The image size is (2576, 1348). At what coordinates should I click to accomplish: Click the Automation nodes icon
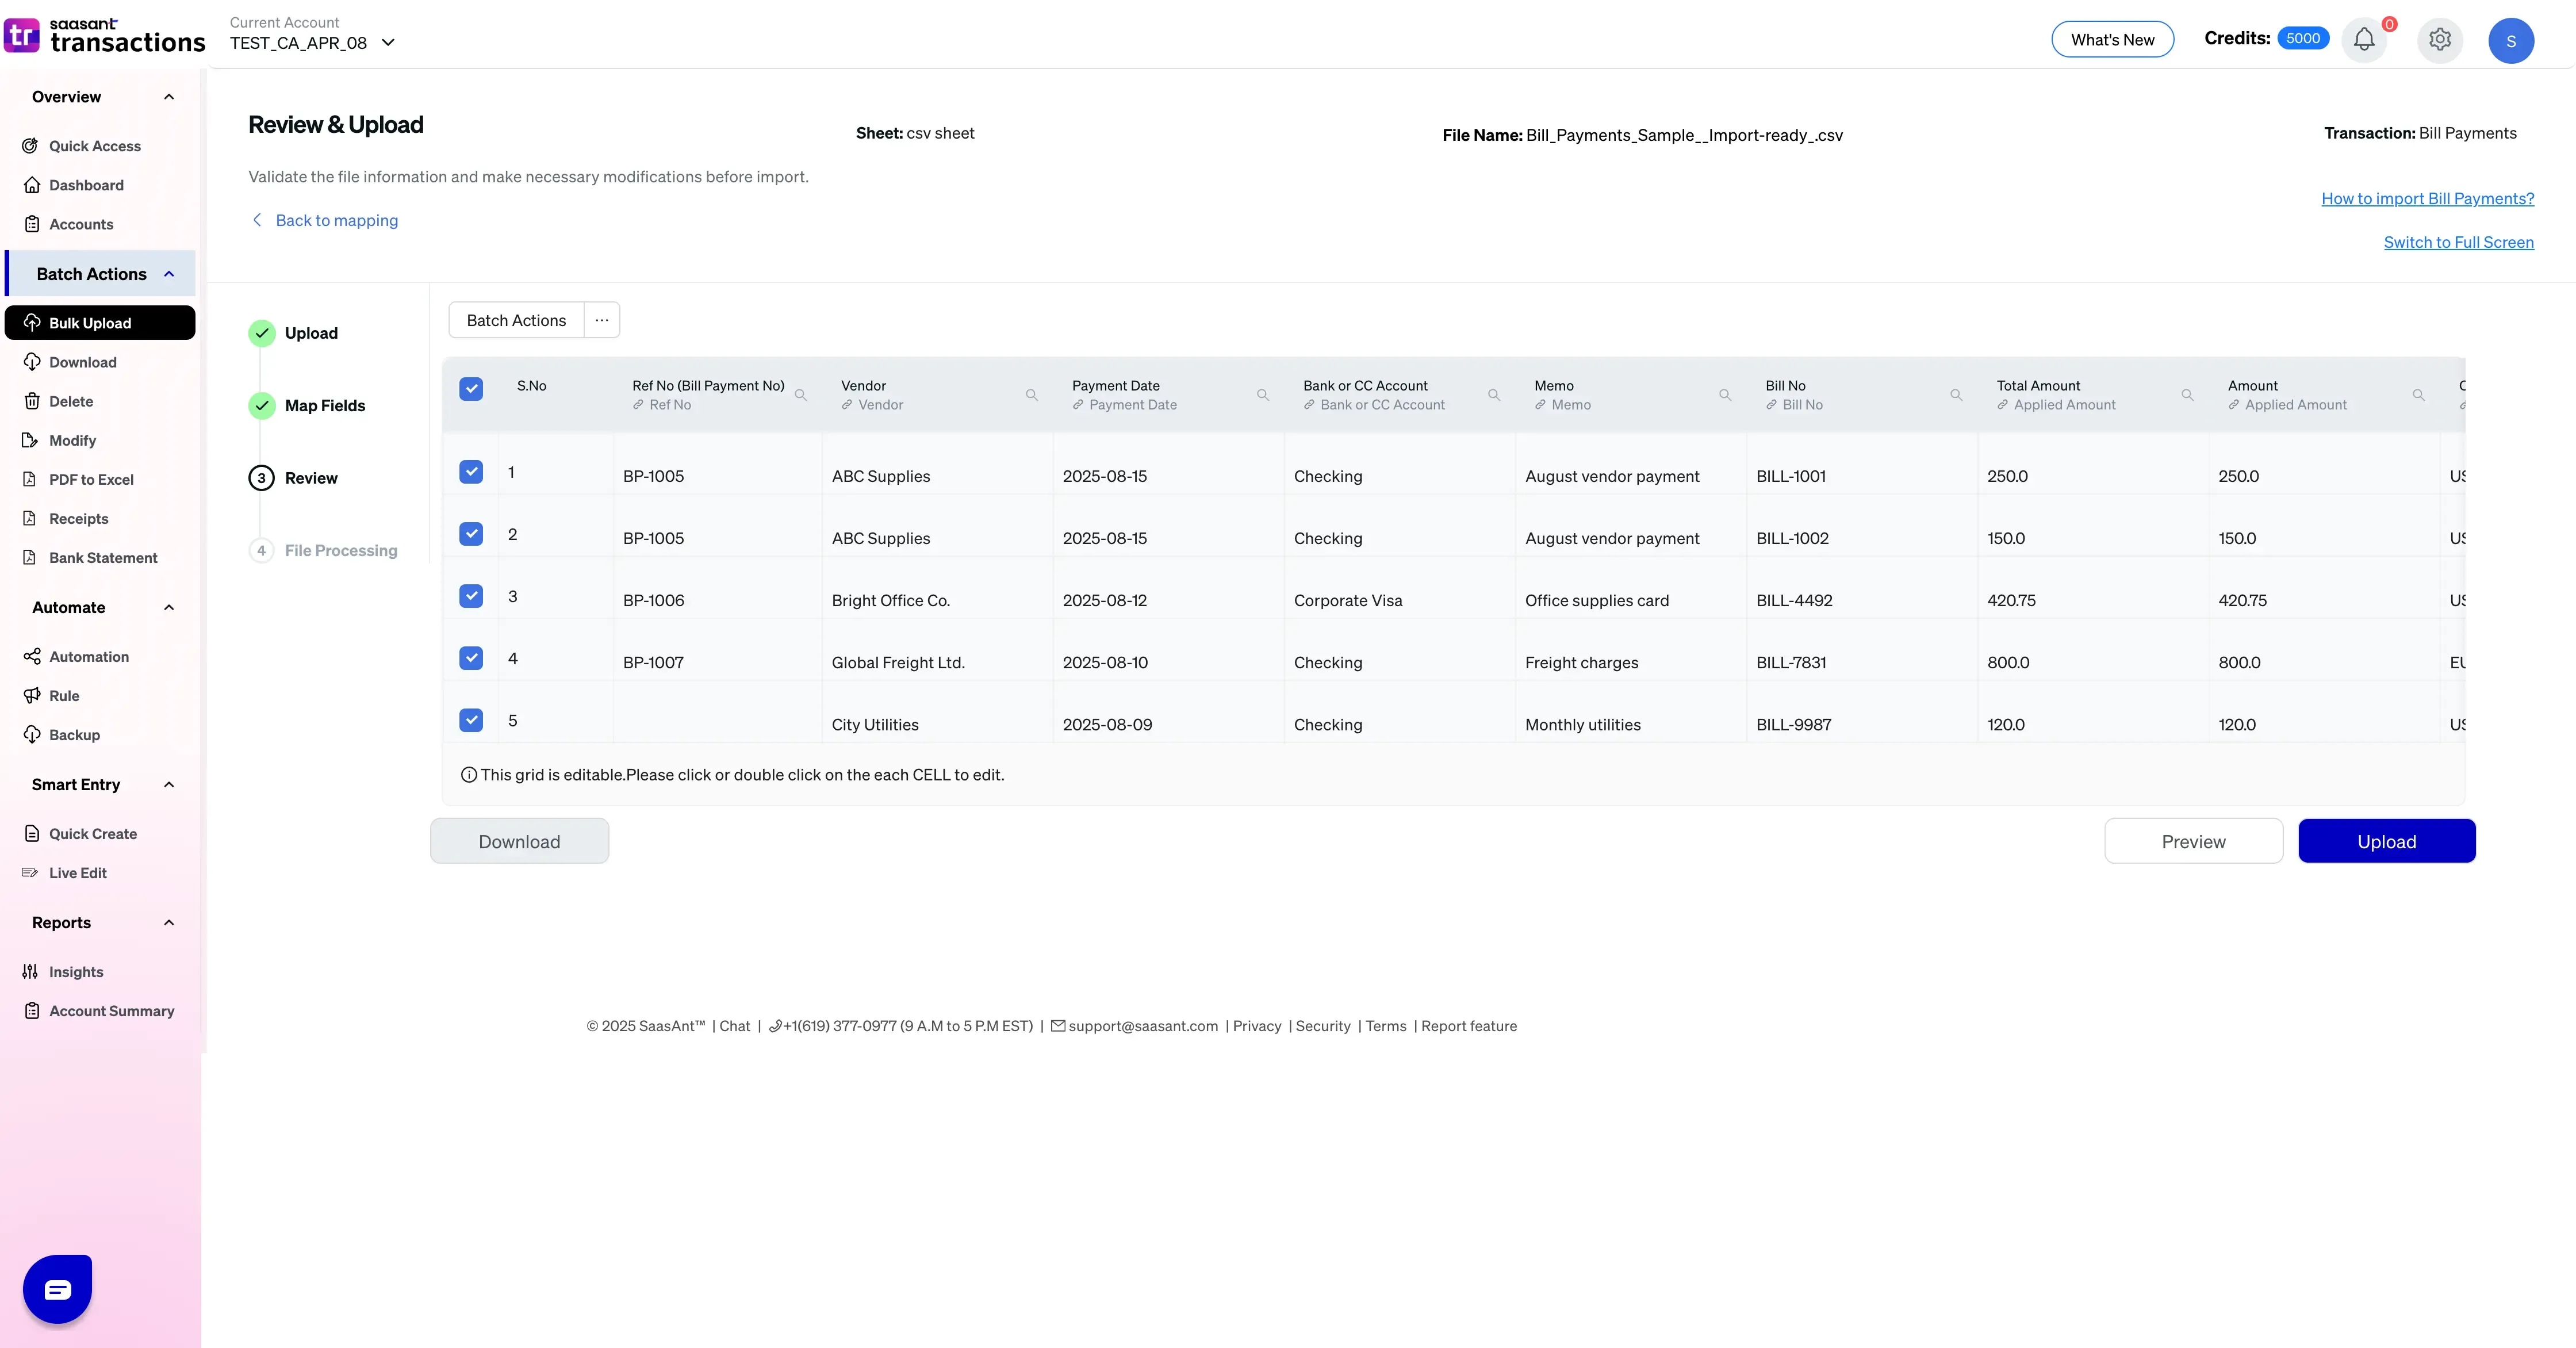pyautogui.click(x=32, y=656)
